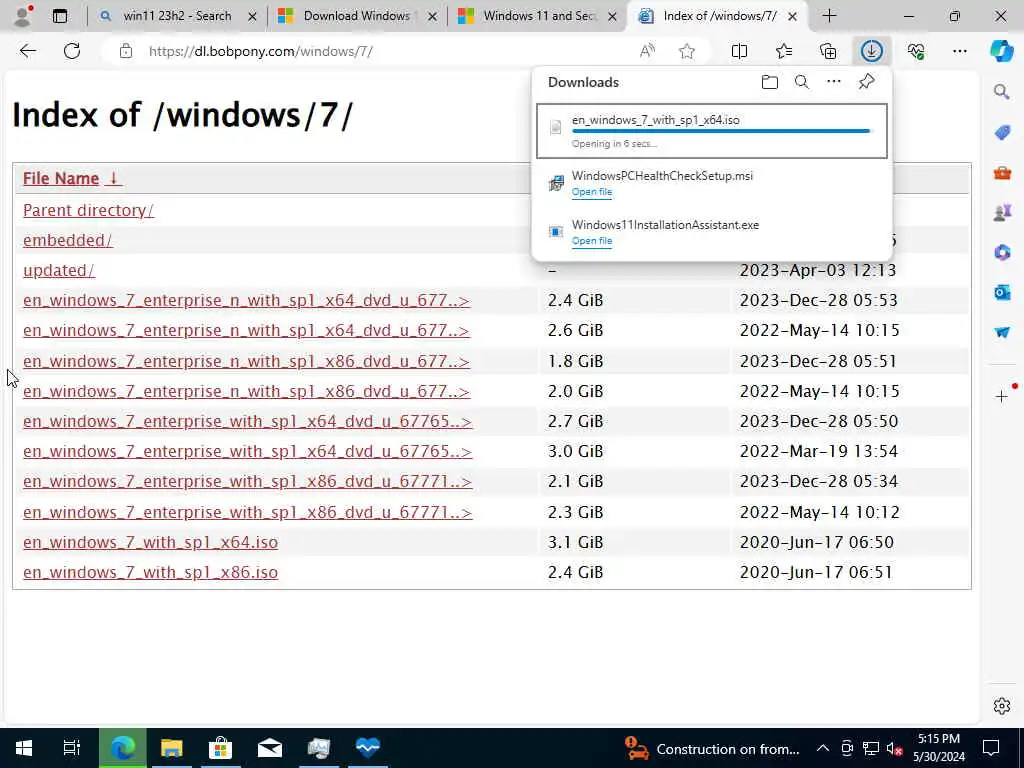The height and width of the screenshot is (768, 1024).
Task: Open the embedded/ folder link
Action: [67, 240]
